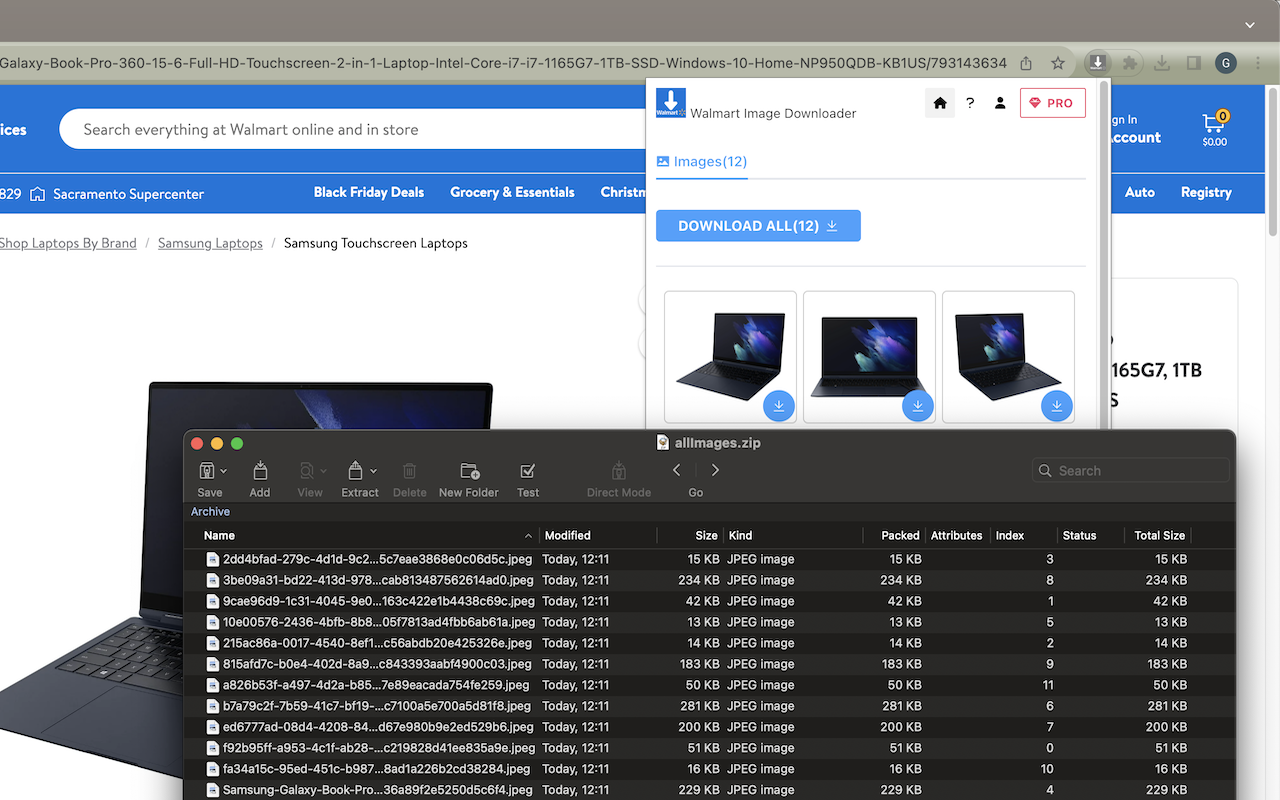The width and height of the screenshot is (1280, 800).
Task: Open the Black Friday Deals menu
Action: (x=369, y=192)
